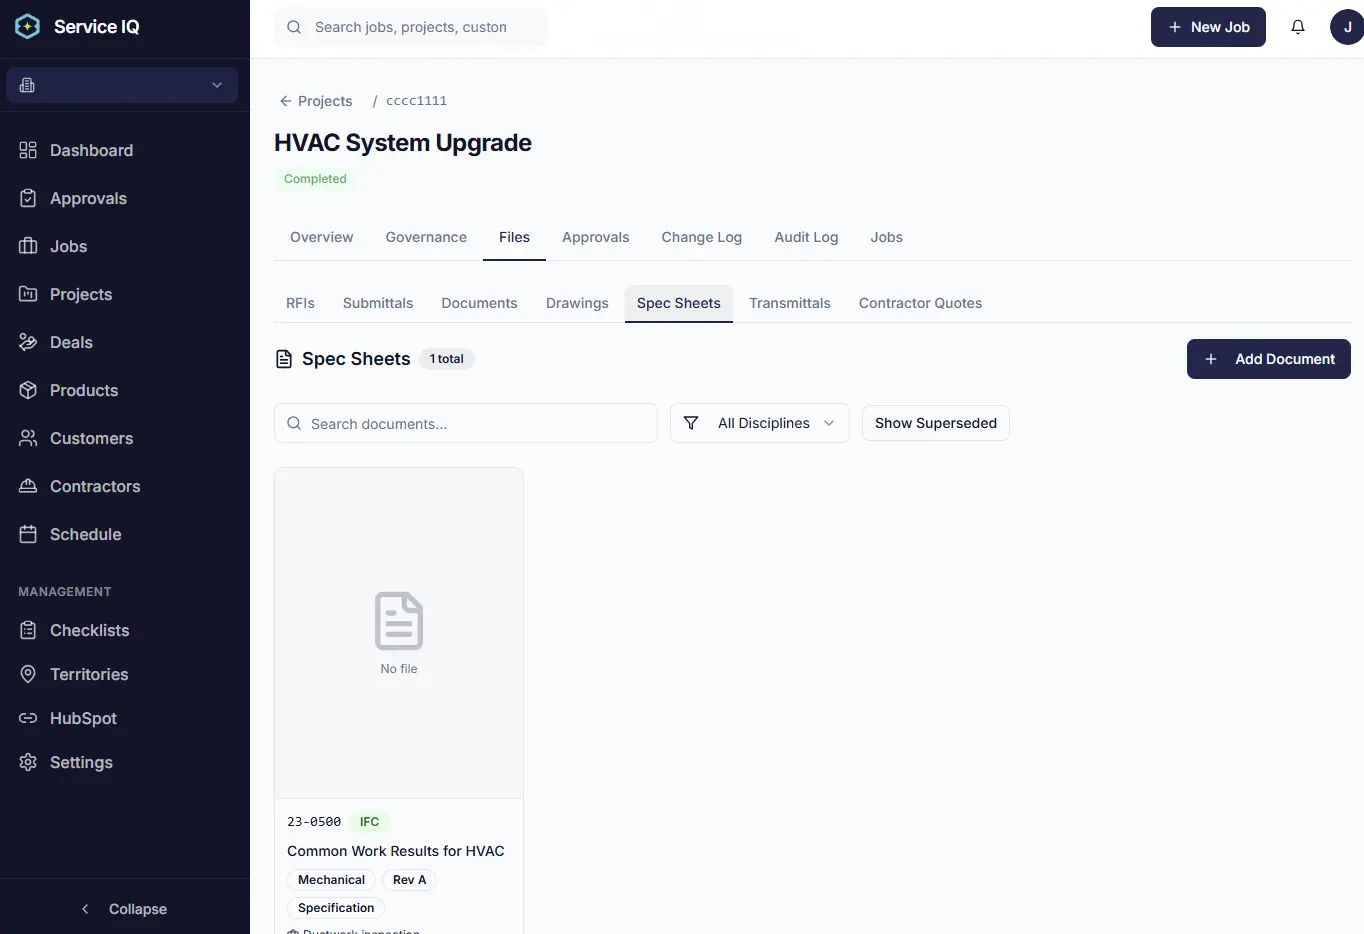Open the Change Log tab
The height and width of the screenshot is (934, 1364).
(701, 237)
